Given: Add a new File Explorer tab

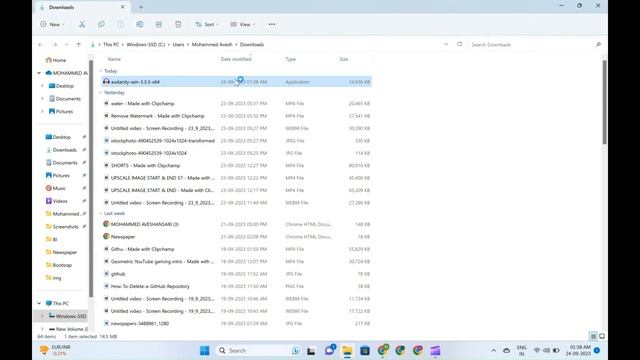Looking at the screenshot, I should [x=141, y=7].
